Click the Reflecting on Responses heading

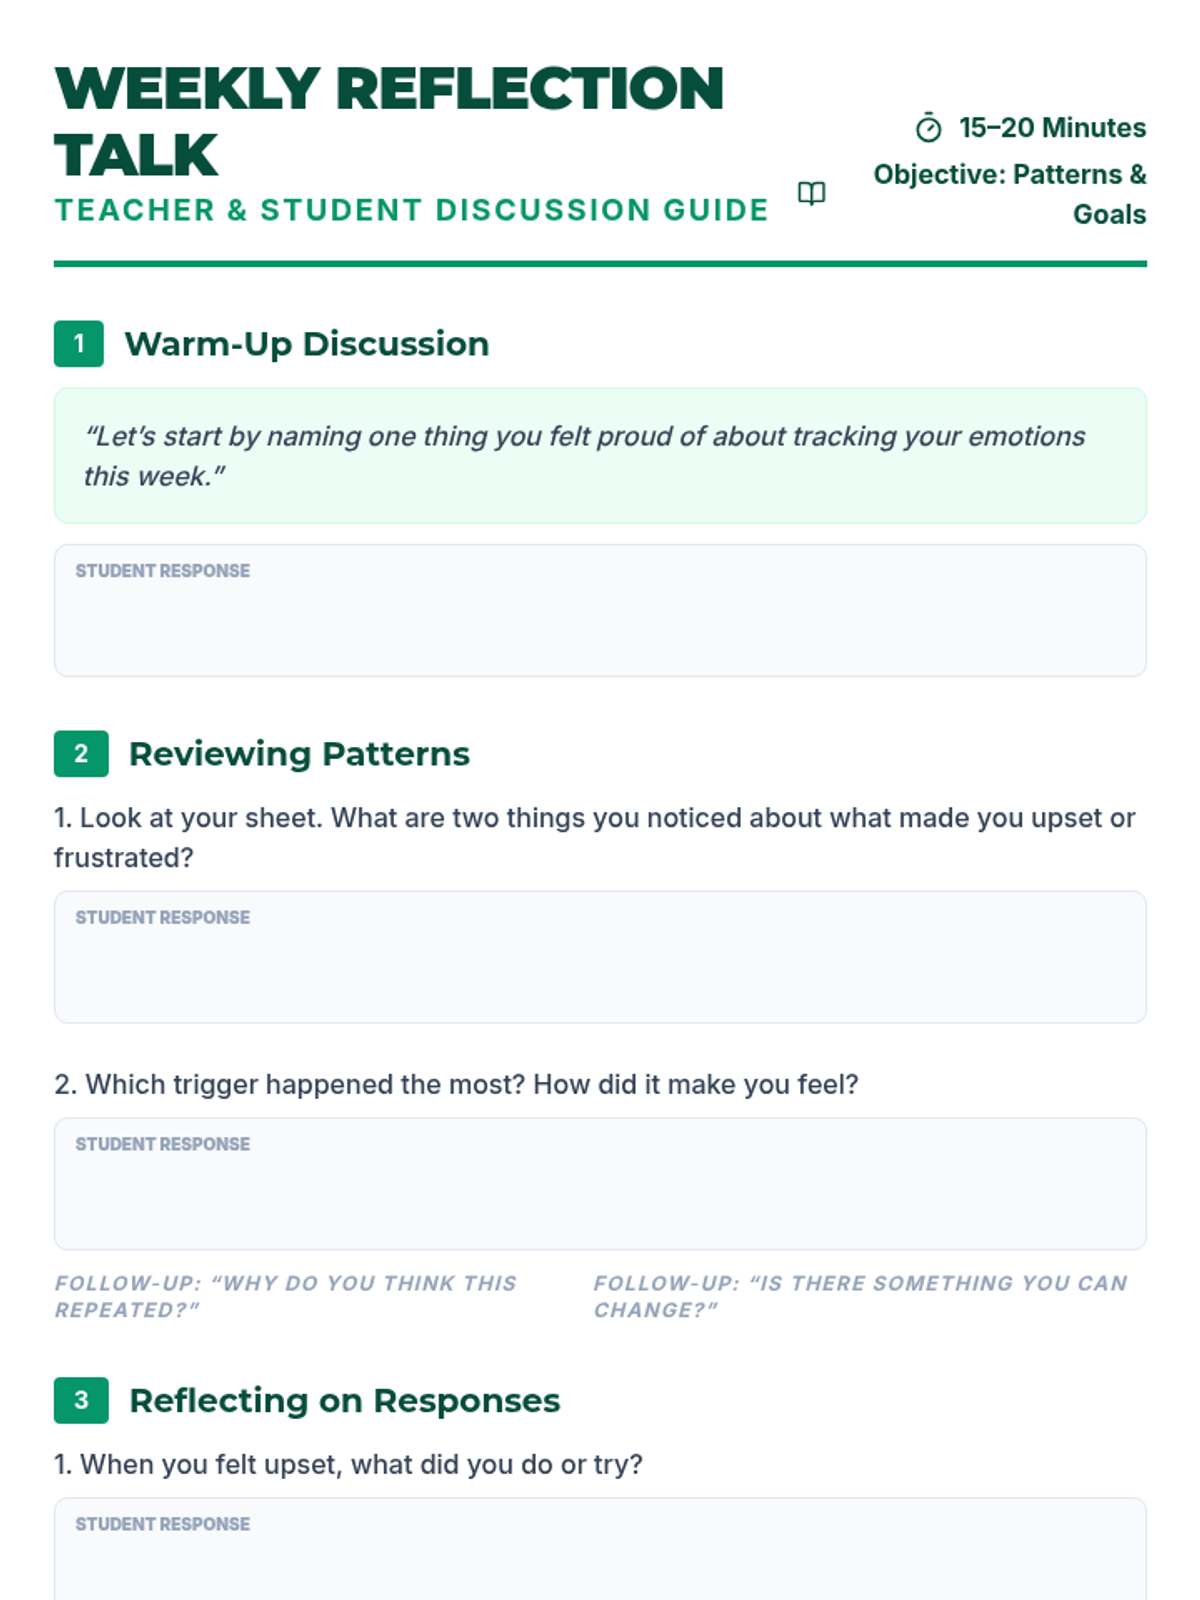click(345, 1401)
